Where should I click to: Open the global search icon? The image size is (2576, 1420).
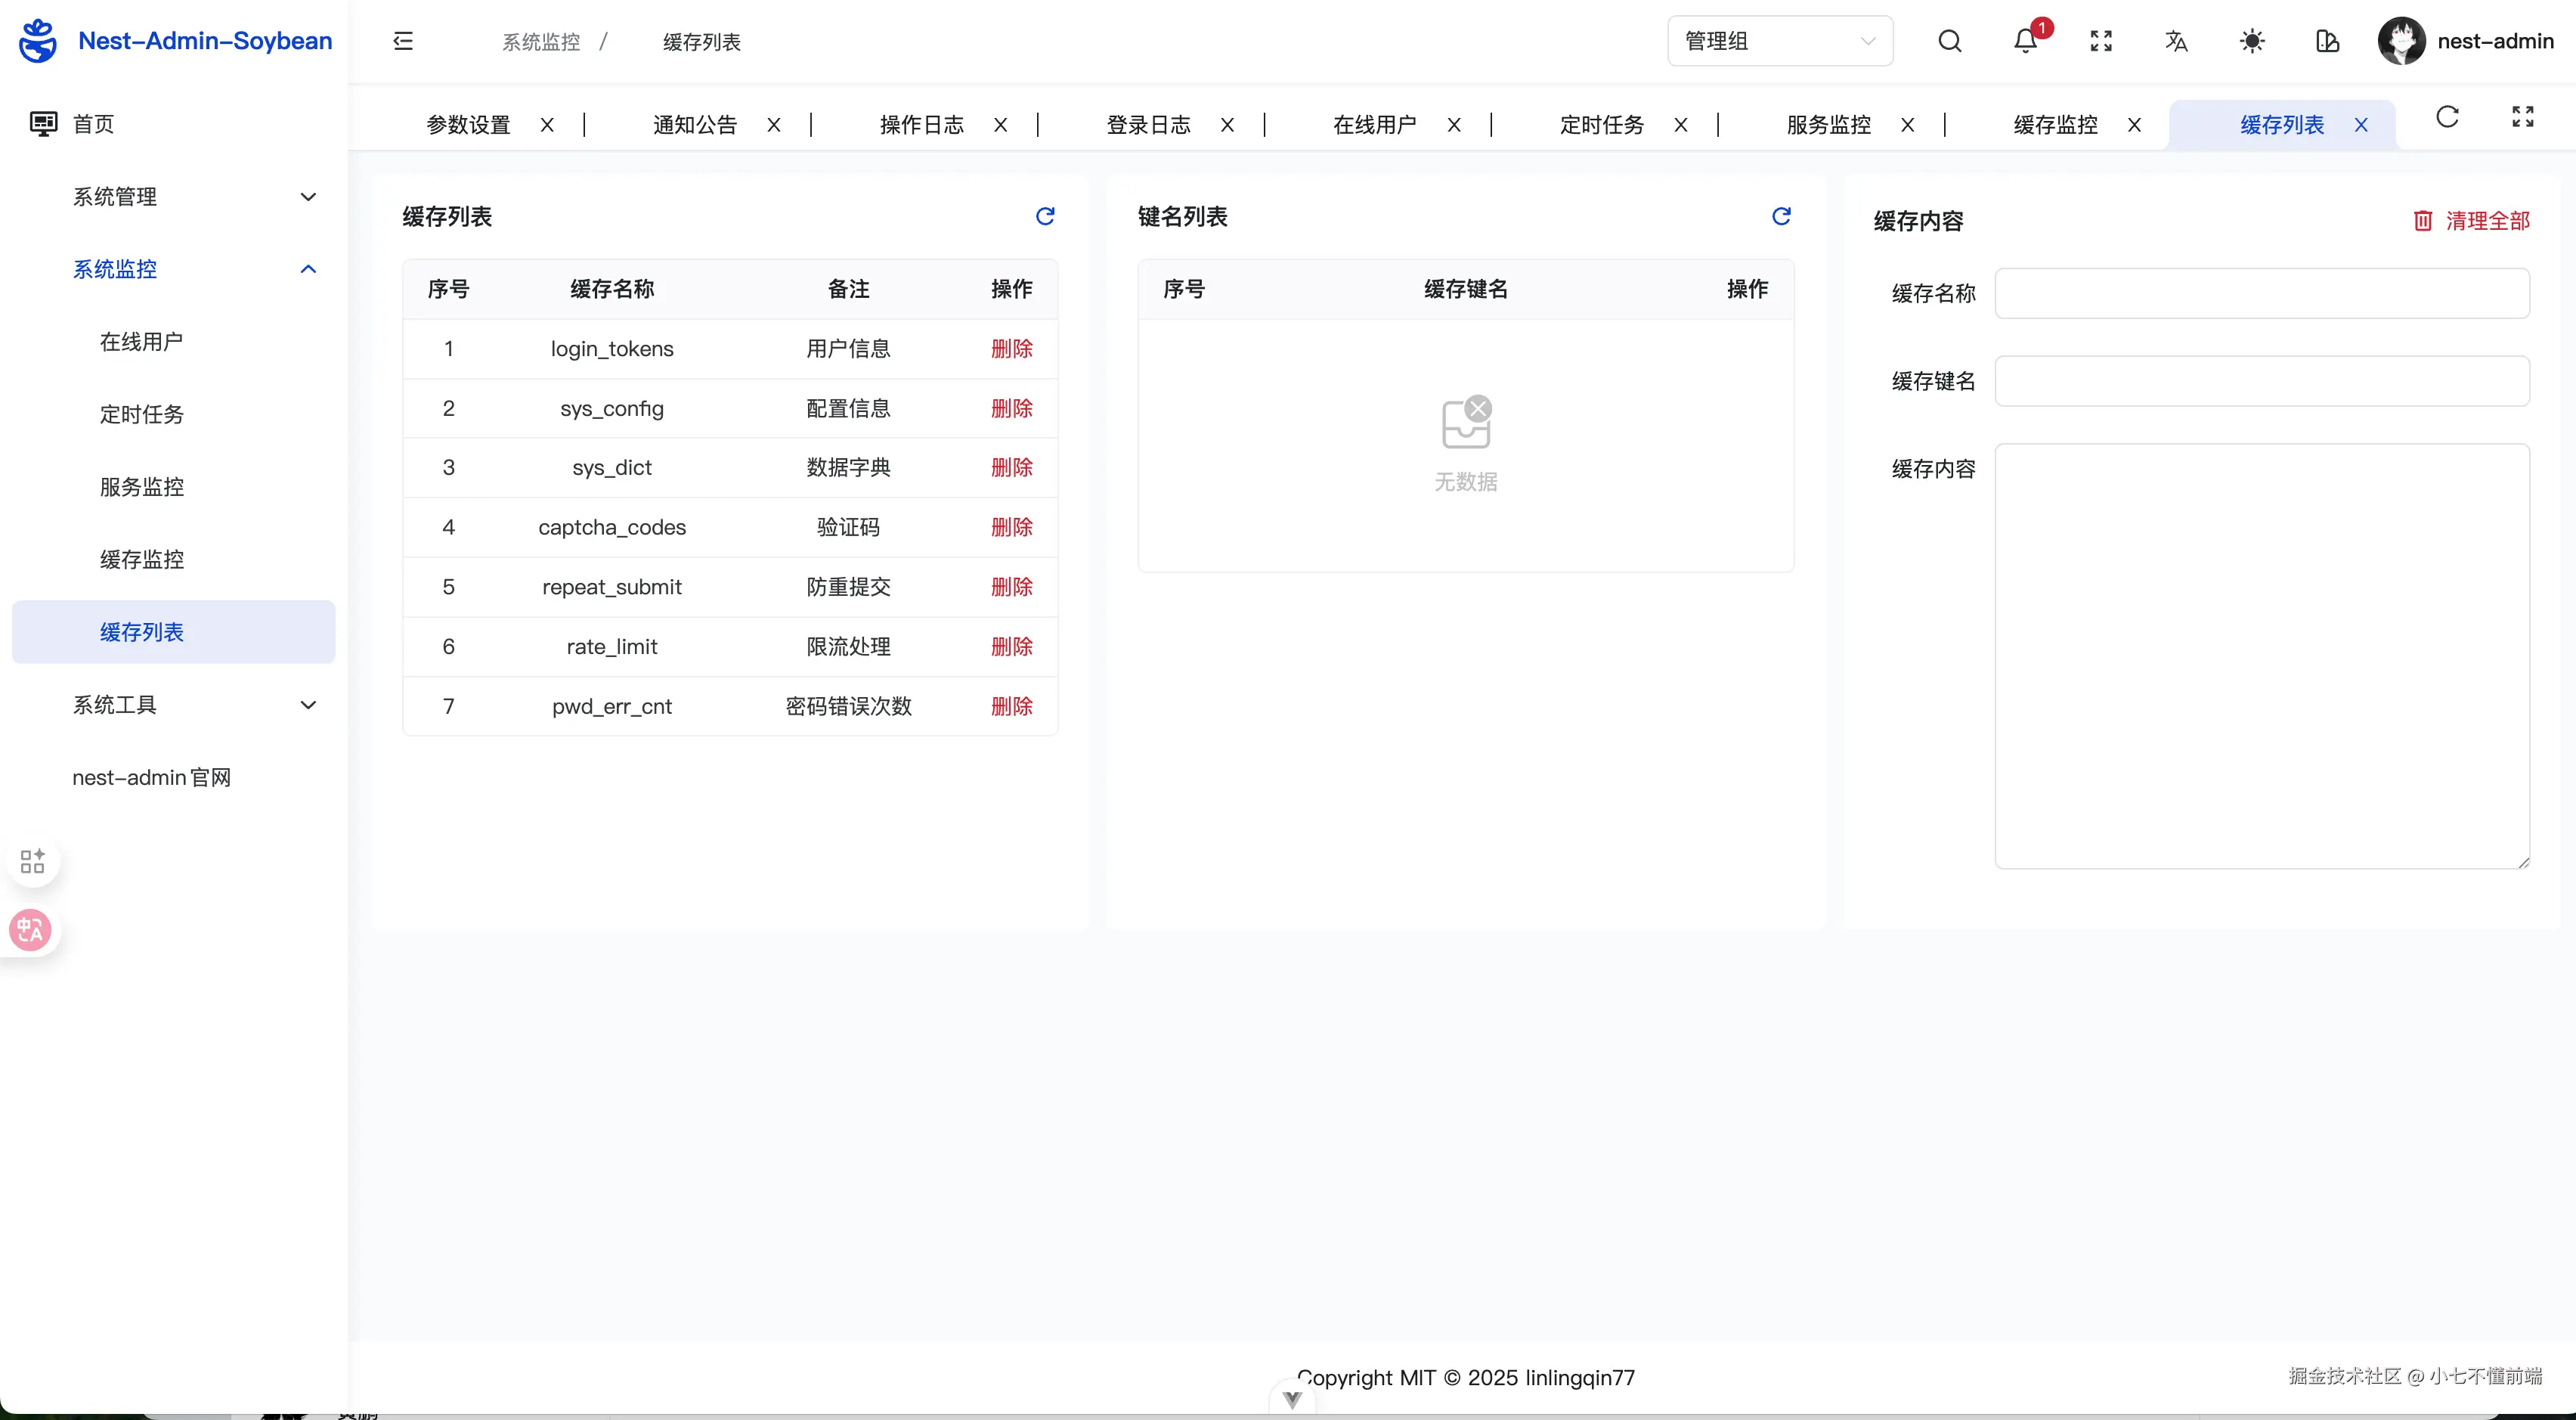pos(1949,41)
